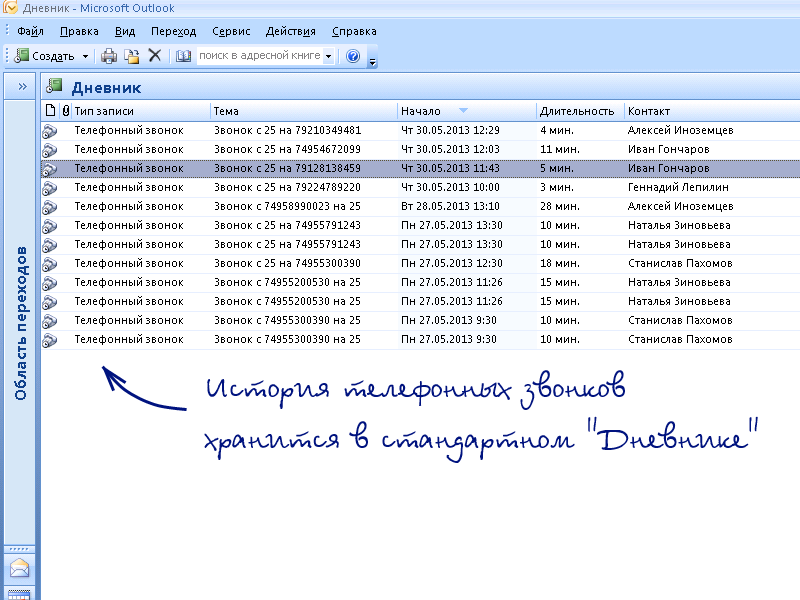800x600 pixels.
Task: Click contact Иван Гончаров in highlighted 11:43 row
Action: [668, 168]
